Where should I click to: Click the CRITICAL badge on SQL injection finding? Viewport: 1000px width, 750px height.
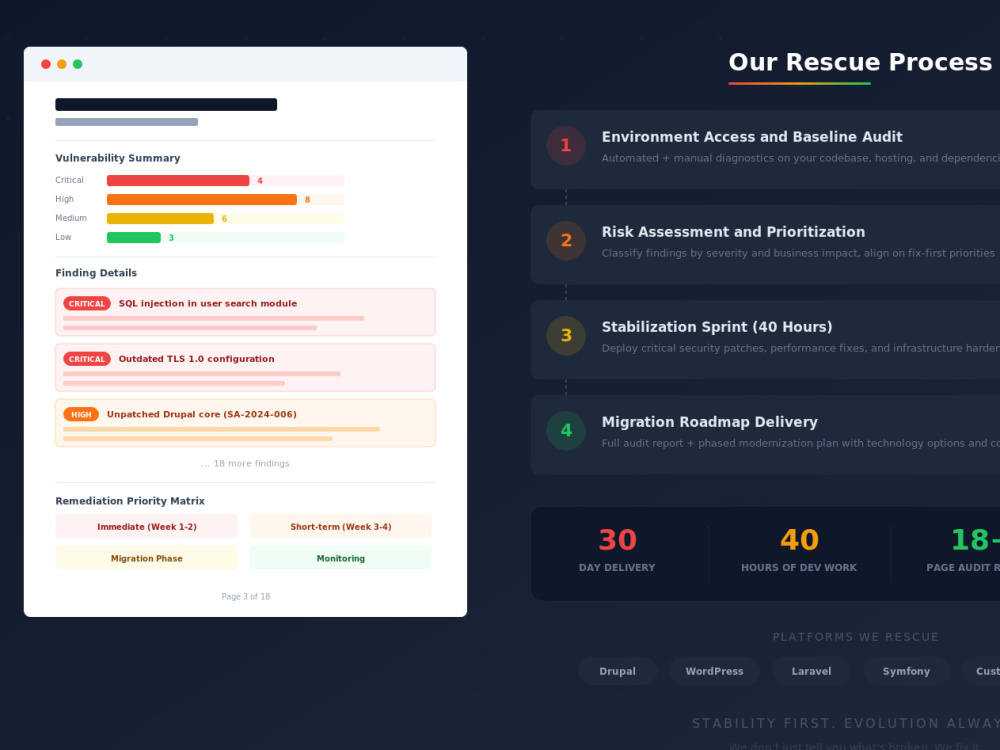coord(87,304)
